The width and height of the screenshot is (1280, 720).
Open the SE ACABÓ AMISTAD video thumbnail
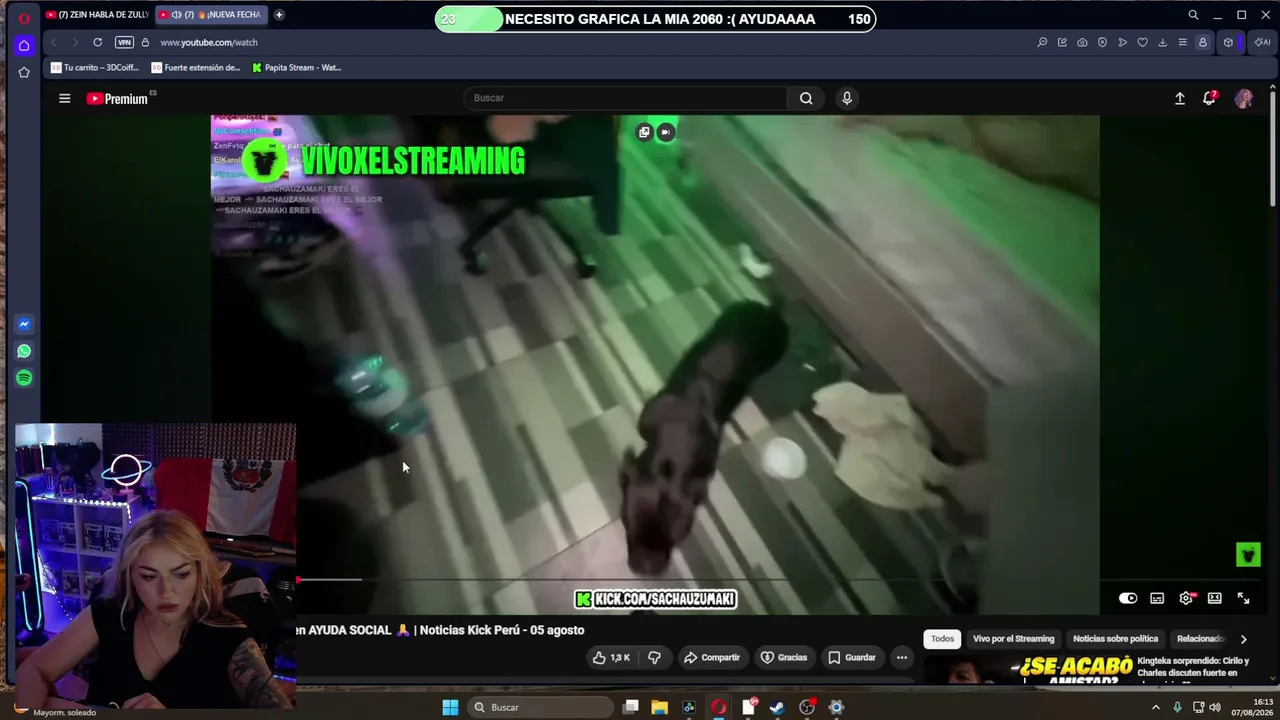[1028, 670]
